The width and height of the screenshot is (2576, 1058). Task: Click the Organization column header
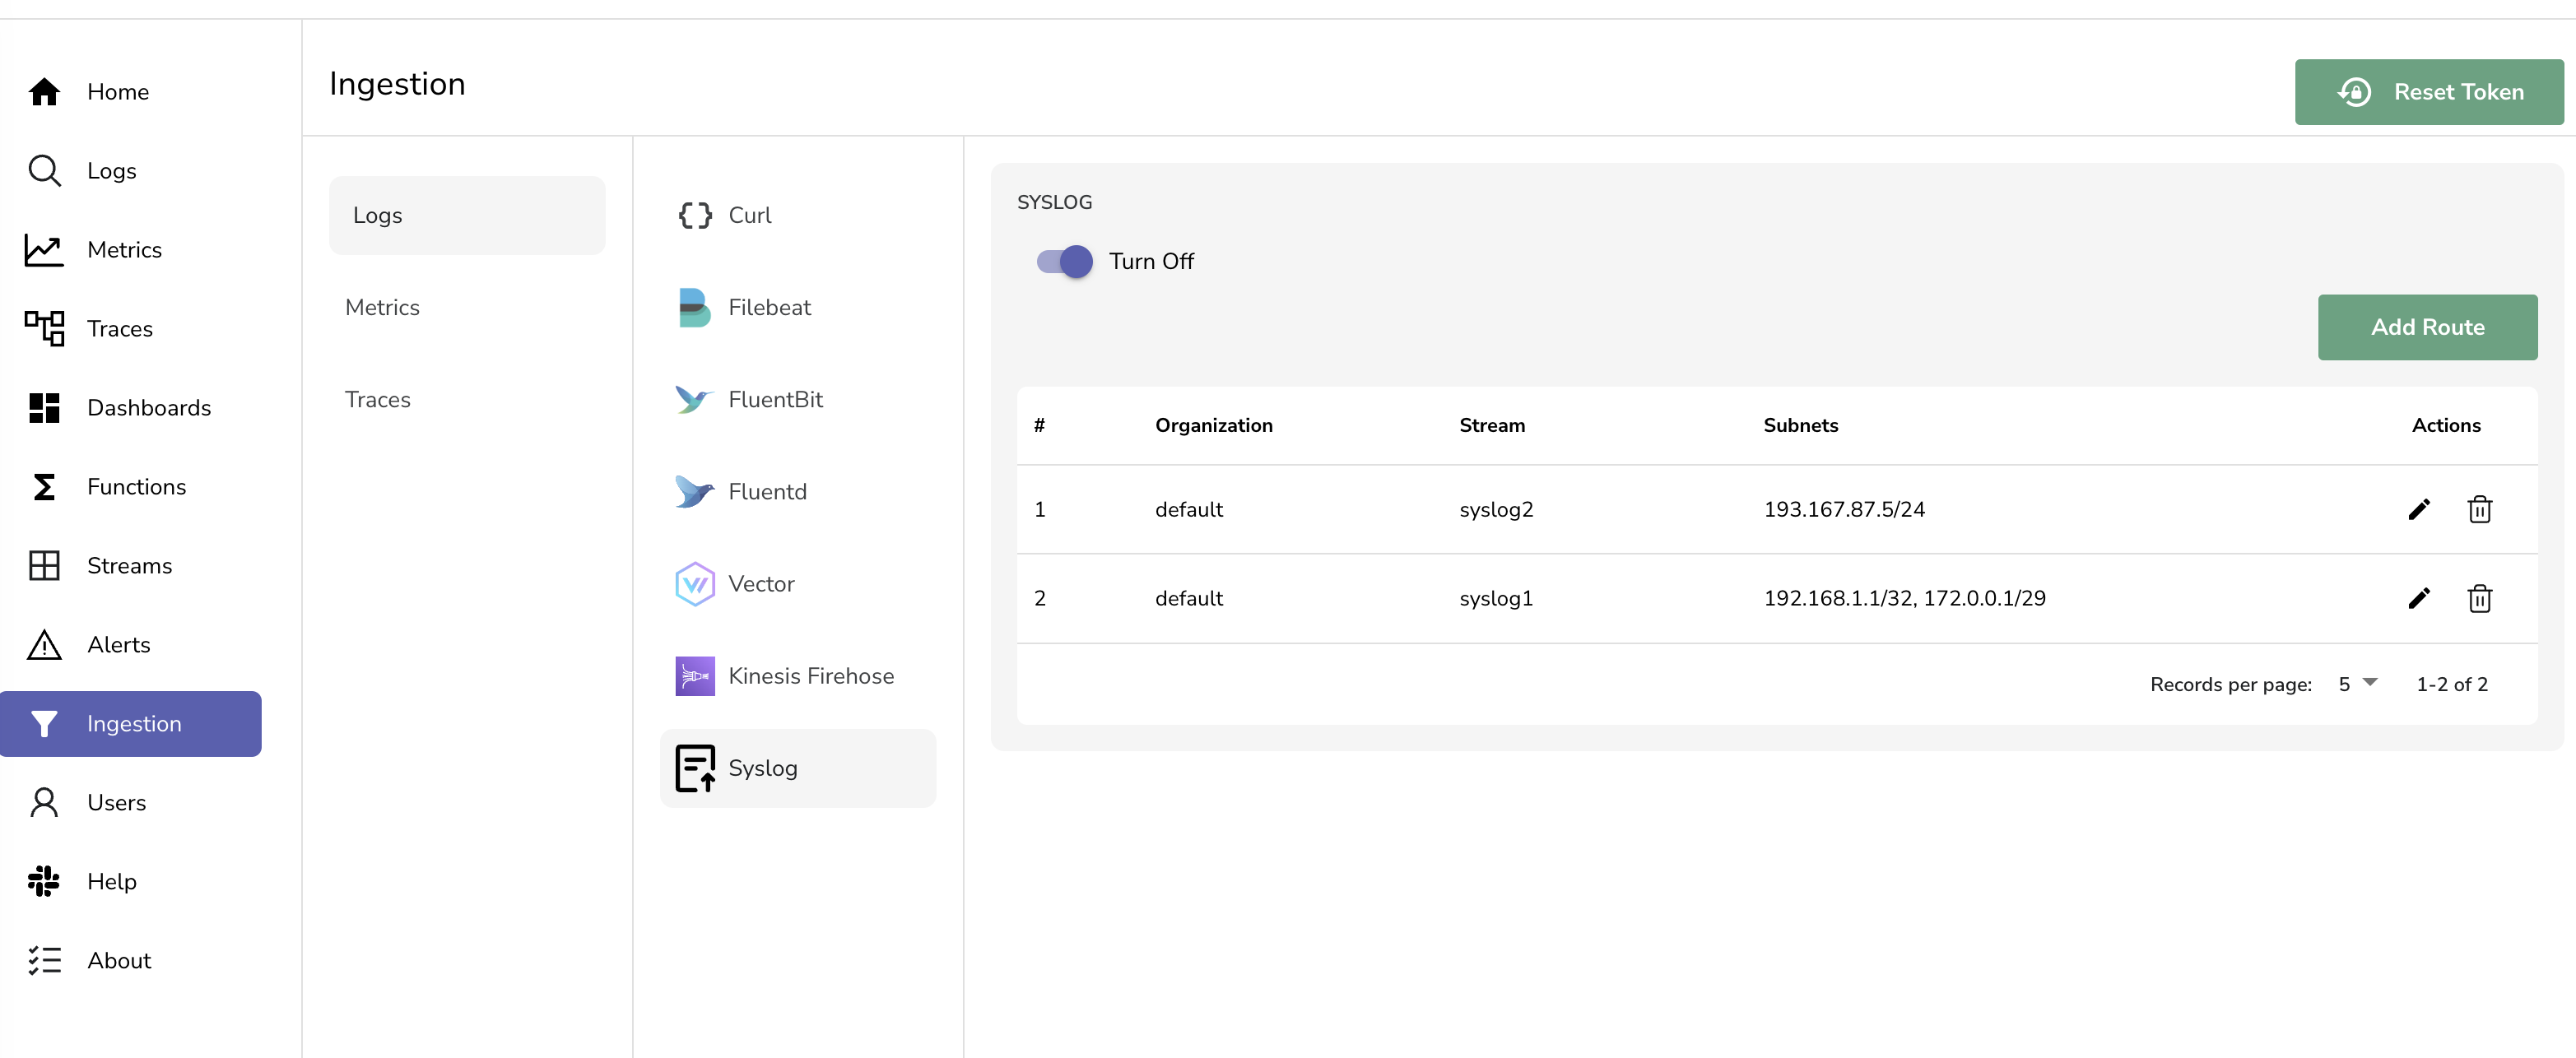pos(1213,425)
